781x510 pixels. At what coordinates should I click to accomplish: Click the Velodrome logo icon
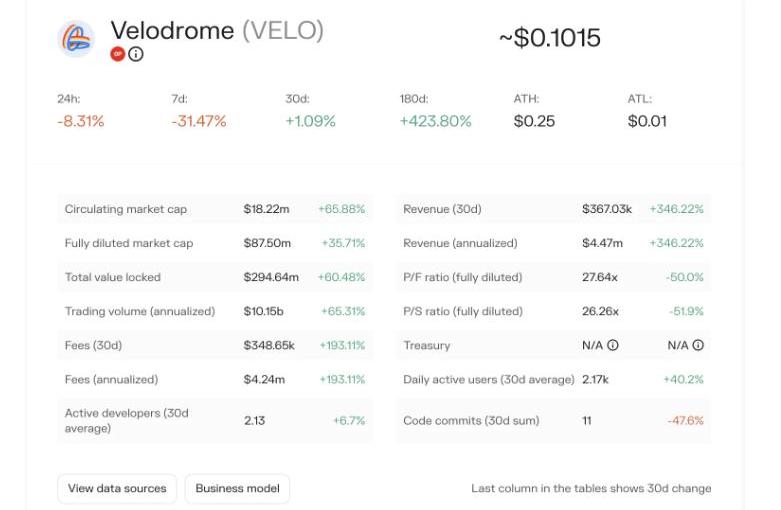(x=77, y=39)
